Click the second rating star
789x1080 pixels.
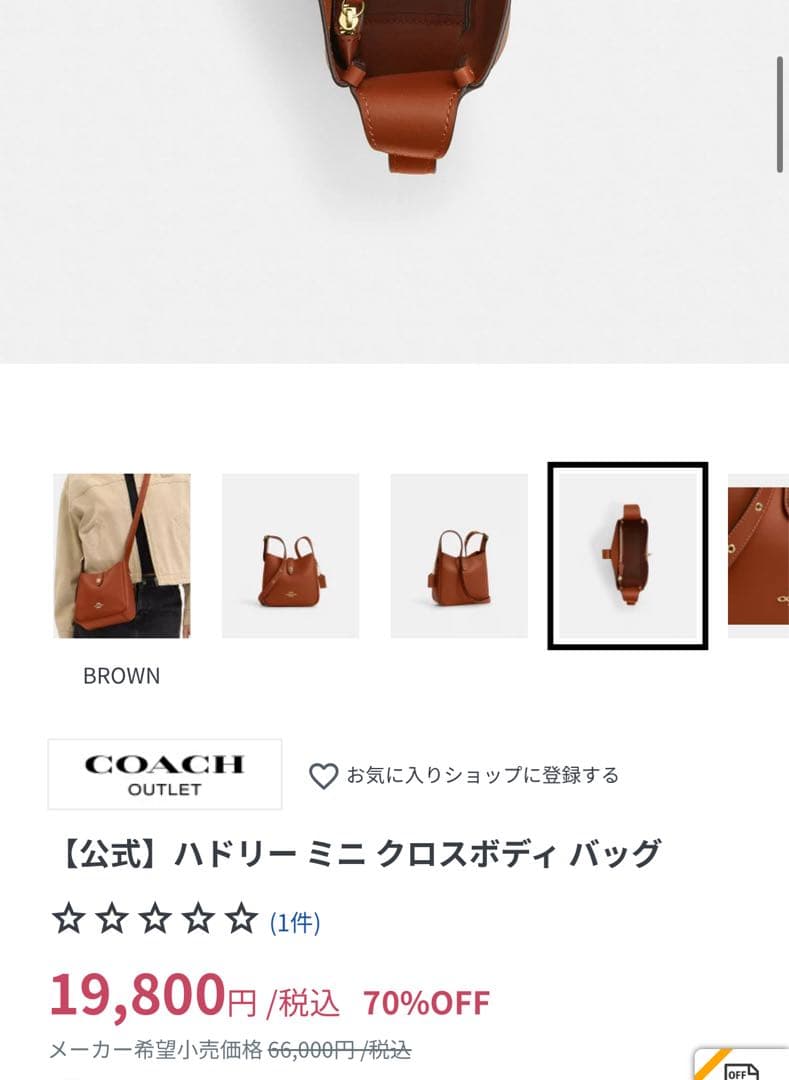(x=112, y=919)
